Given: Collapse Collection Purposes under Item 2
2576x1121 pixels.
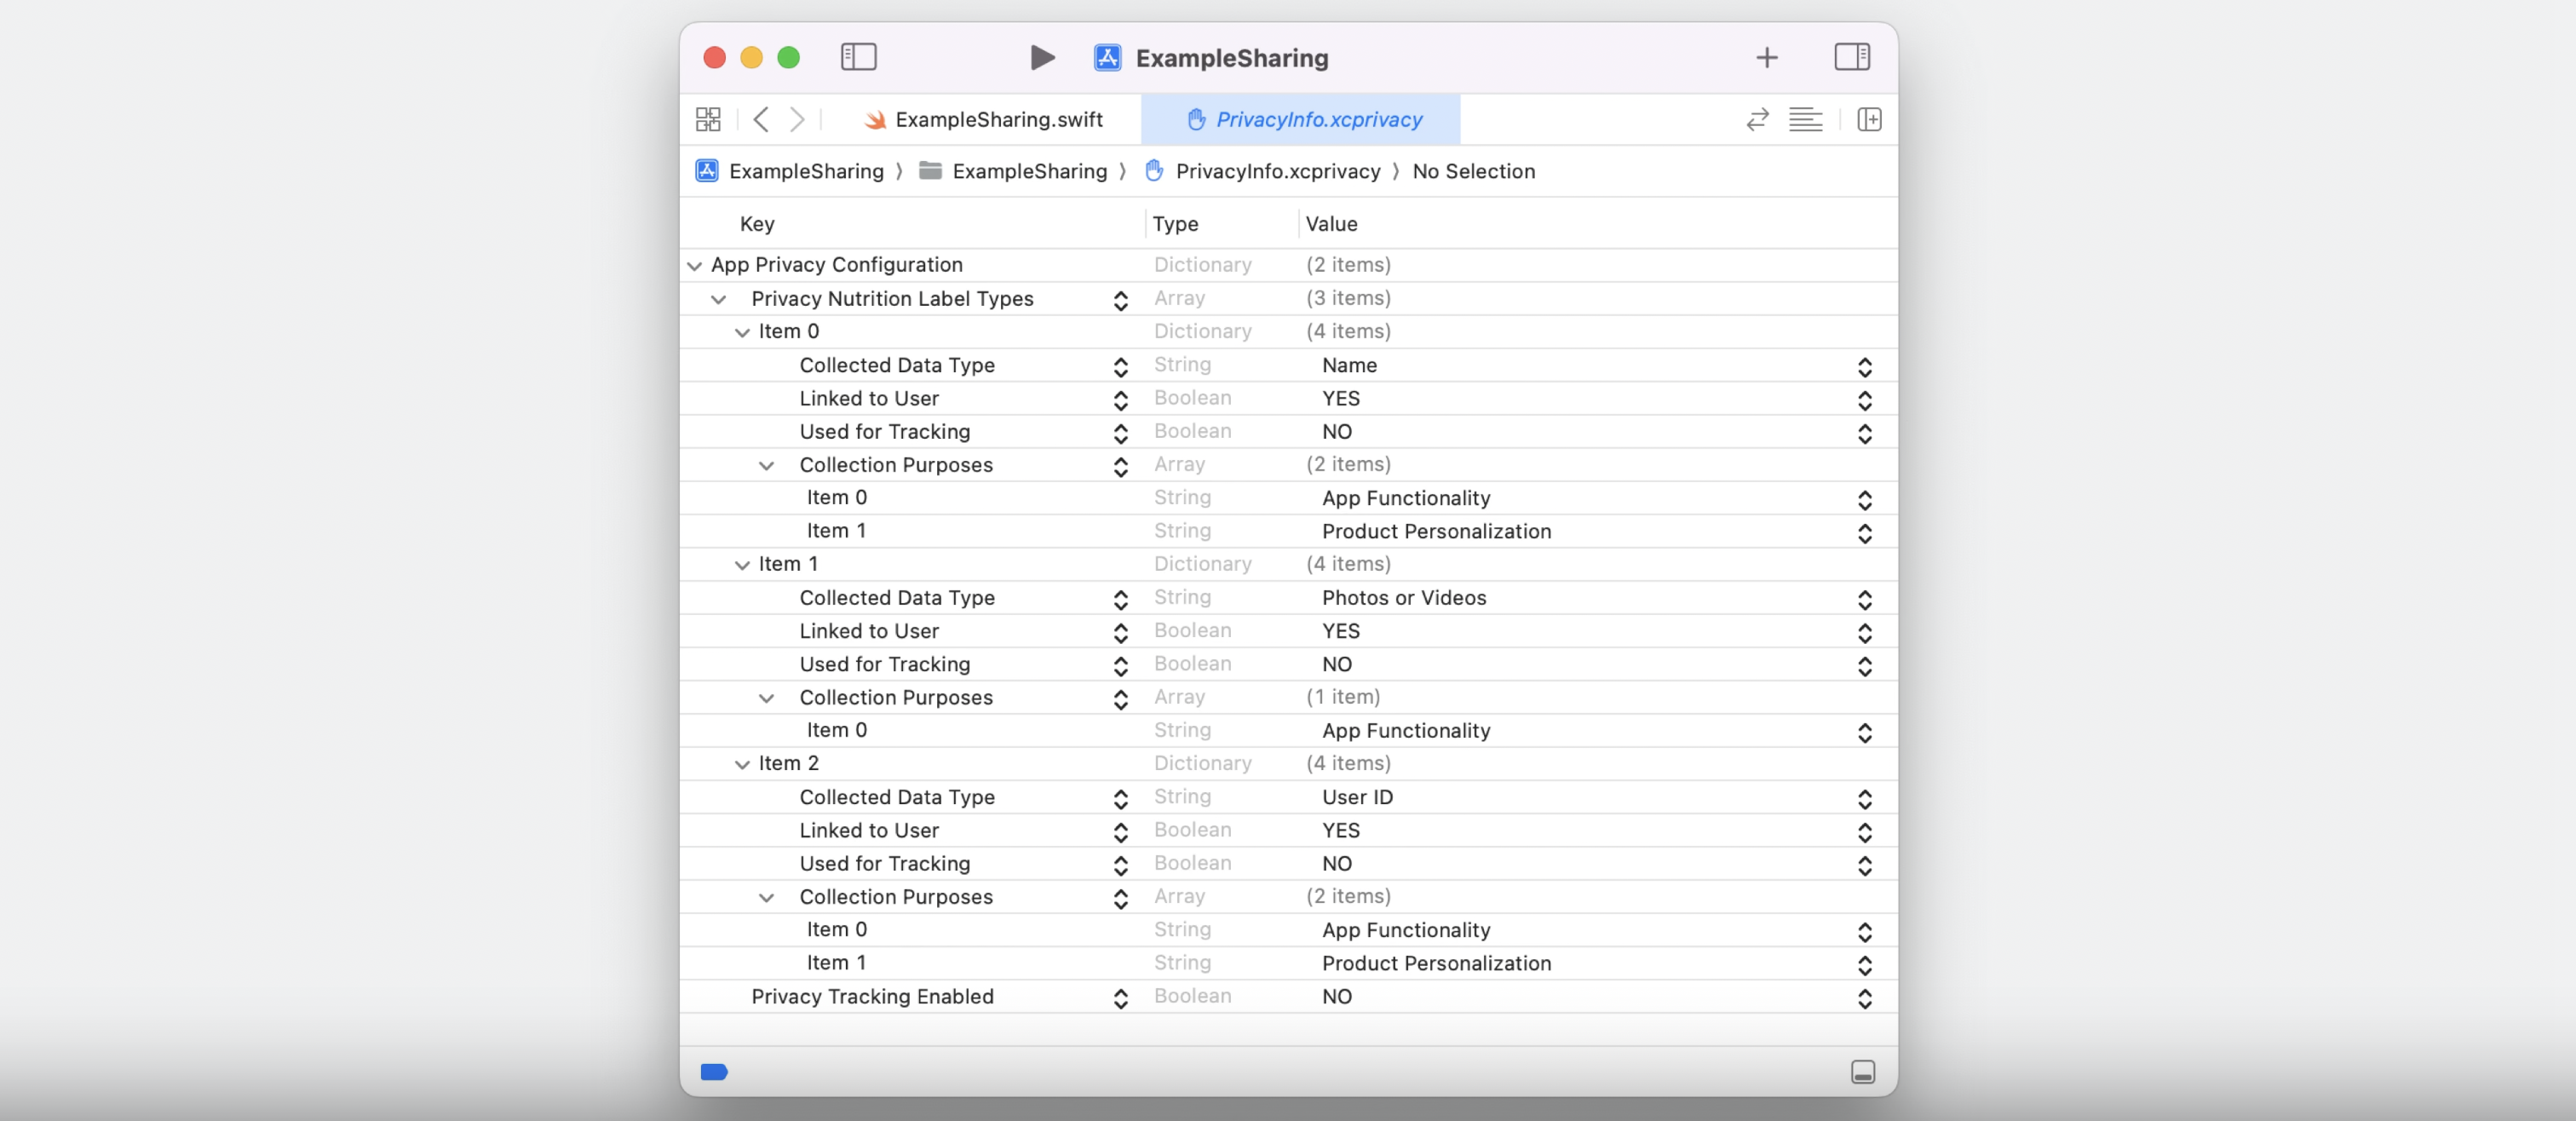Looking at the screenshot, I should point(766,897).
